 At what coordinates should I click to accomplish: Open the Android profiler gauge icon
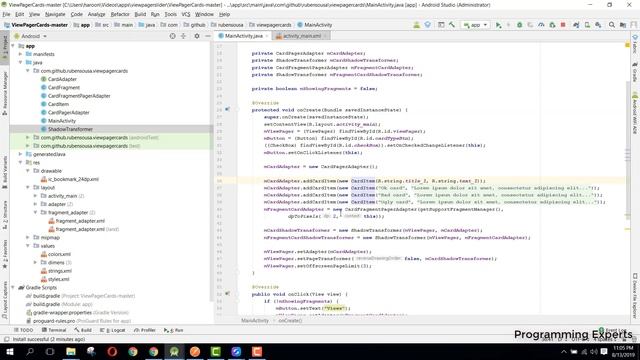click(541, 25)
